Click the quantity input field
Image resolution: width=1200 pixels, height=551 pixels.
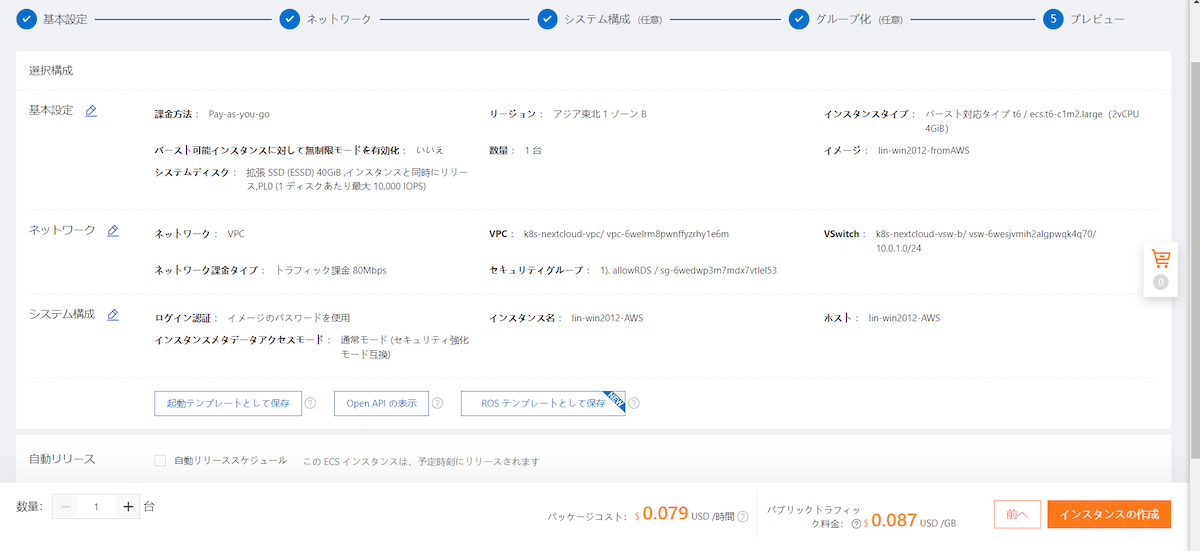96,507
